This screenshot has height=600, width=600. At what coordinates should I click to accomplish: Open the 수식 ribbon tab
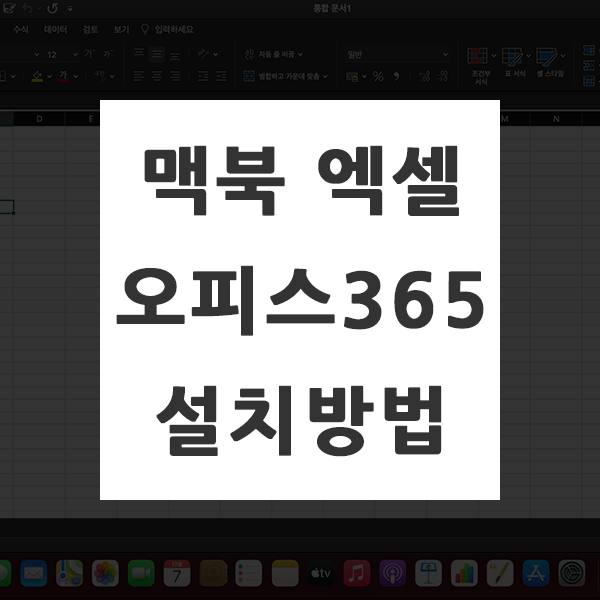click(21, 29)
